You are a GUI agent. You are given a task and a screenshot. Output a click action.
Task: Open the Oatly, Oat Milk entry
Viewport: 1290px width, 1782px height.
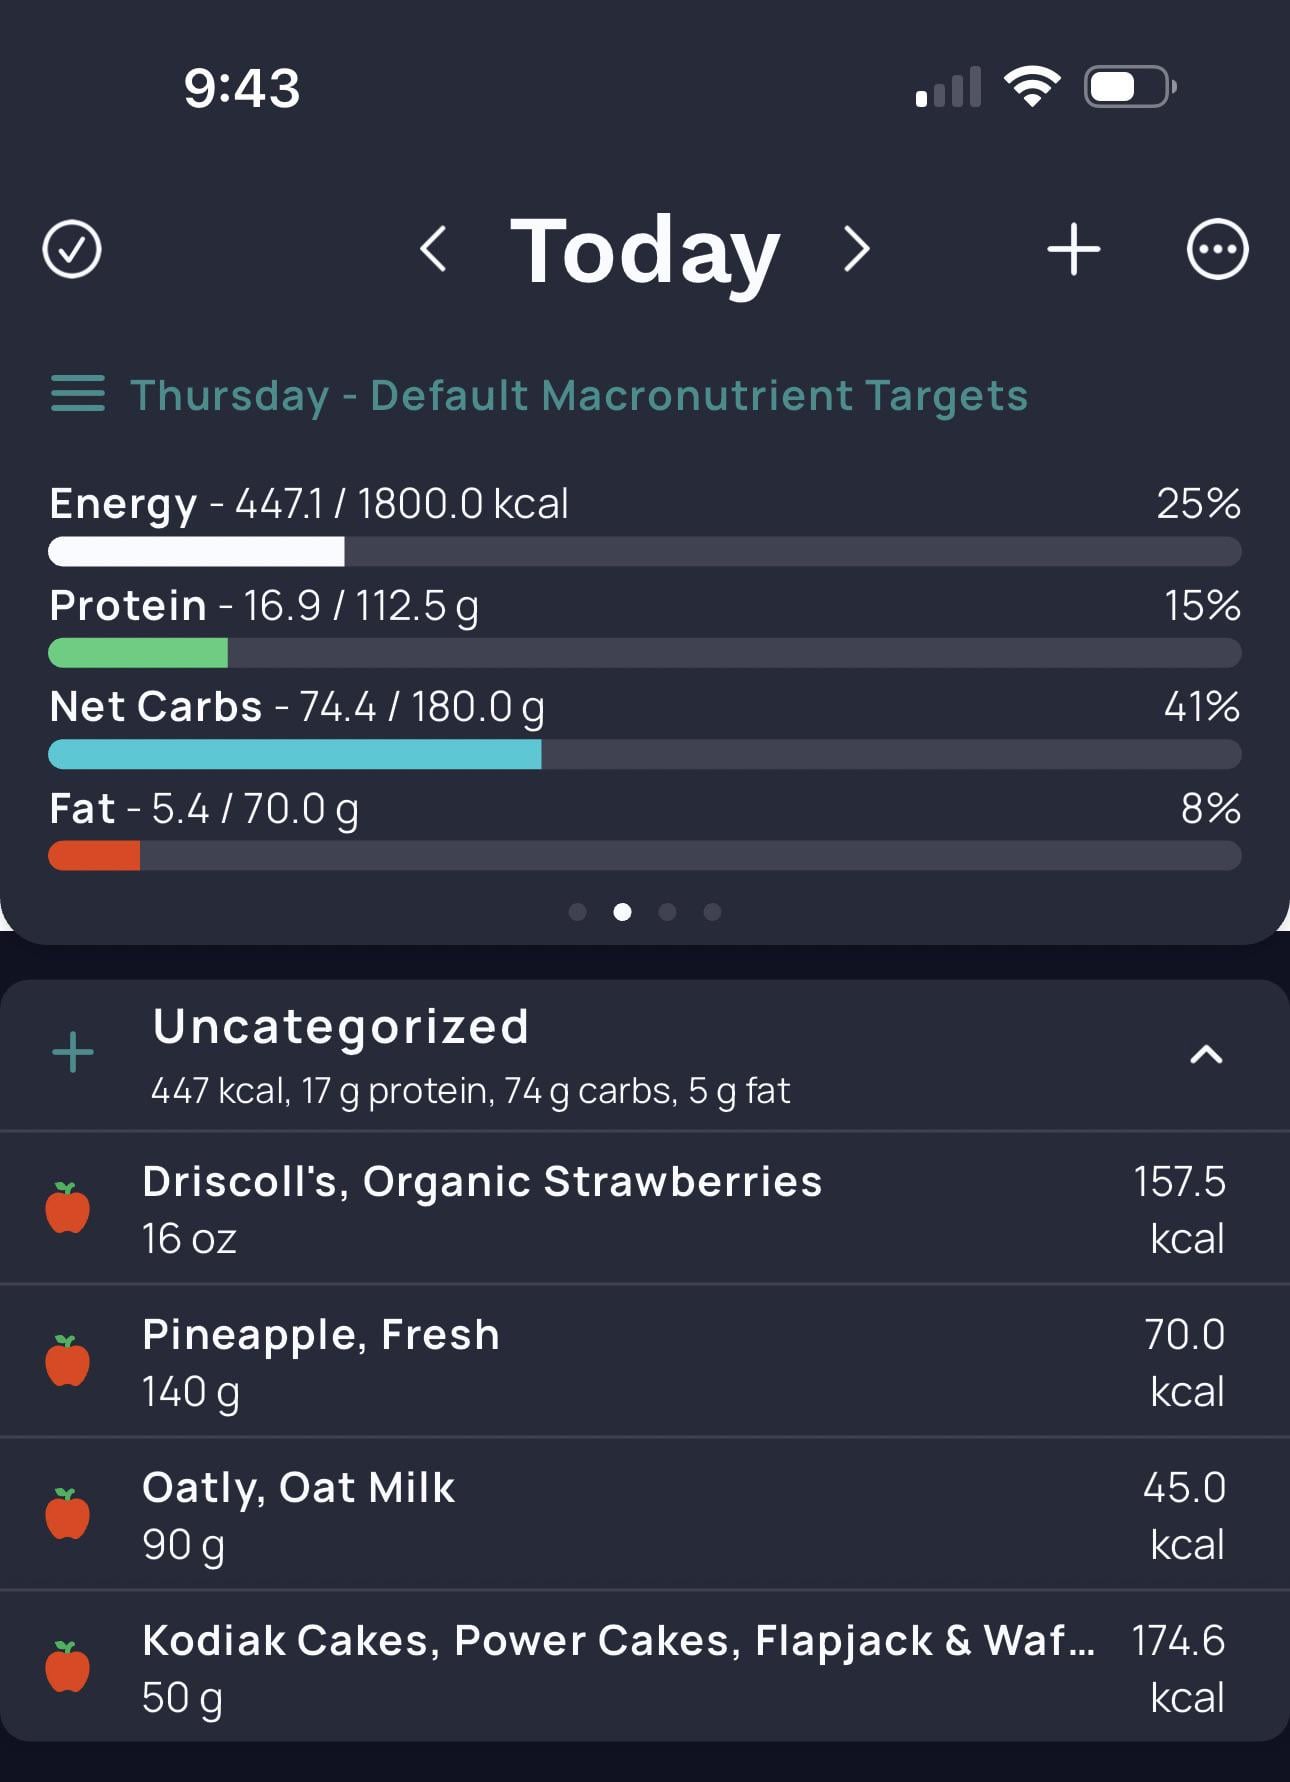(645, 1514)
